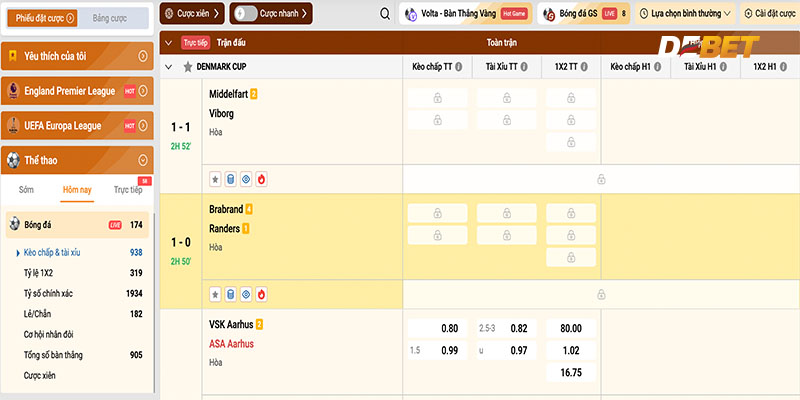Click the info icon beside Kèo chấp TT

click(x=458, y=67)
